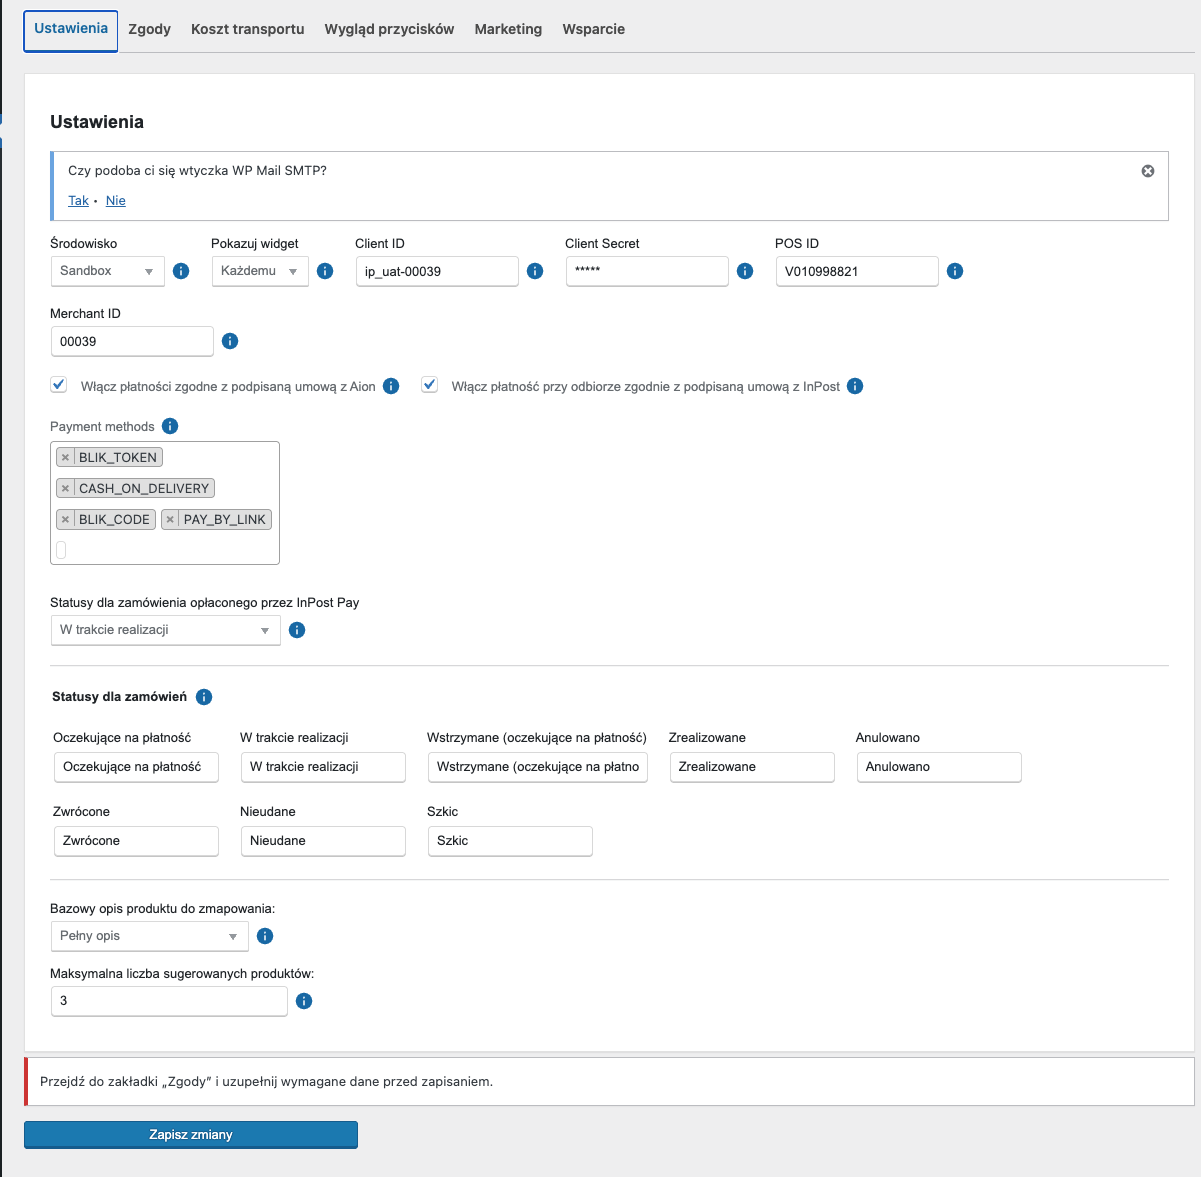Switch to the Zgody tab
1201x1177 pixels.
[x=149, y=29]
